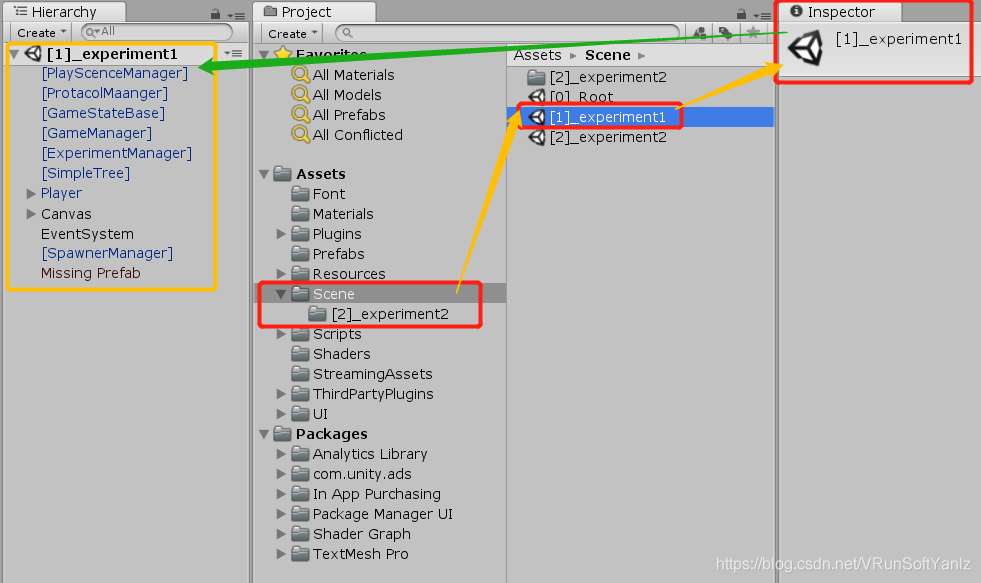Click the Unity icon beside the [1]_experiment1 scene in Hierarchy
Image resolution: width=981 pixels, height=583 pixels.
pos(33,54)
